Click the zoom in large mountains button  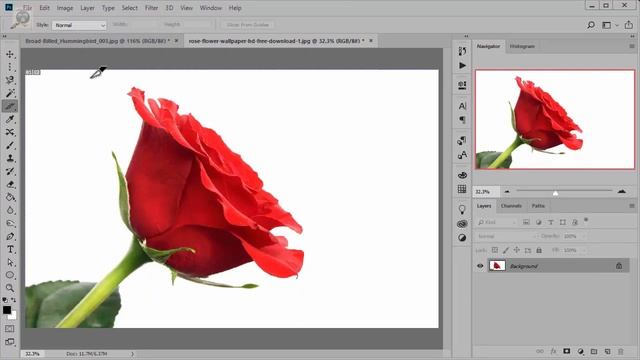[622, 191]
